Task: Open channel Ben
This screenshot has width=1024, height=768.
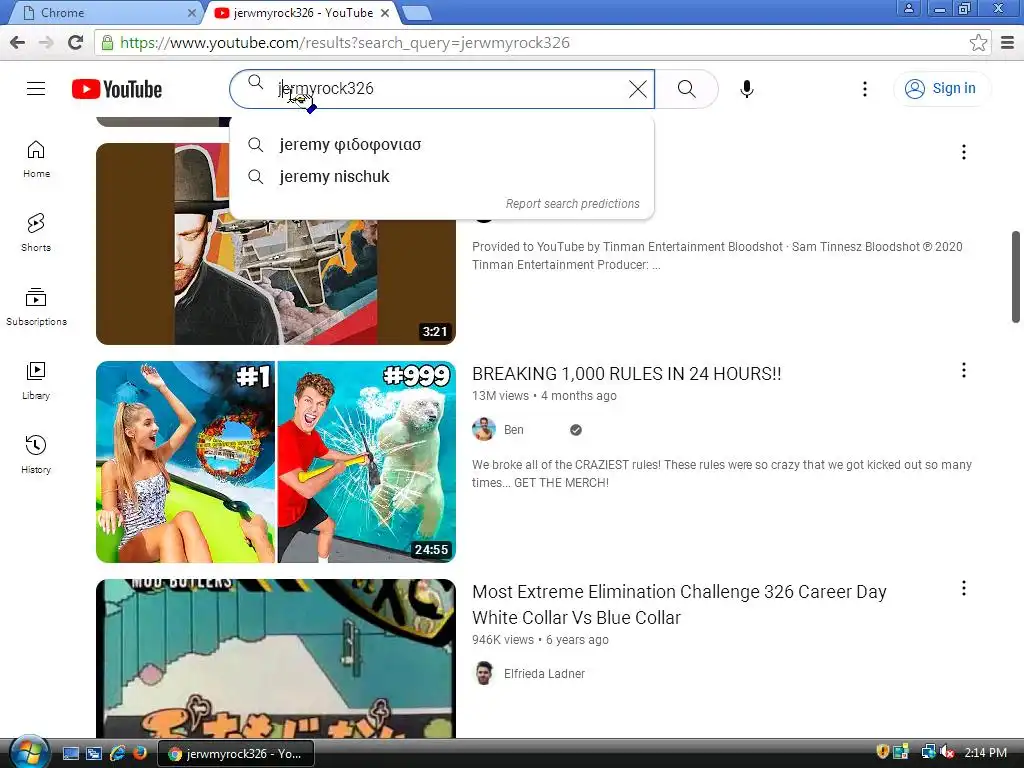Action: click(x=513, y=430)
